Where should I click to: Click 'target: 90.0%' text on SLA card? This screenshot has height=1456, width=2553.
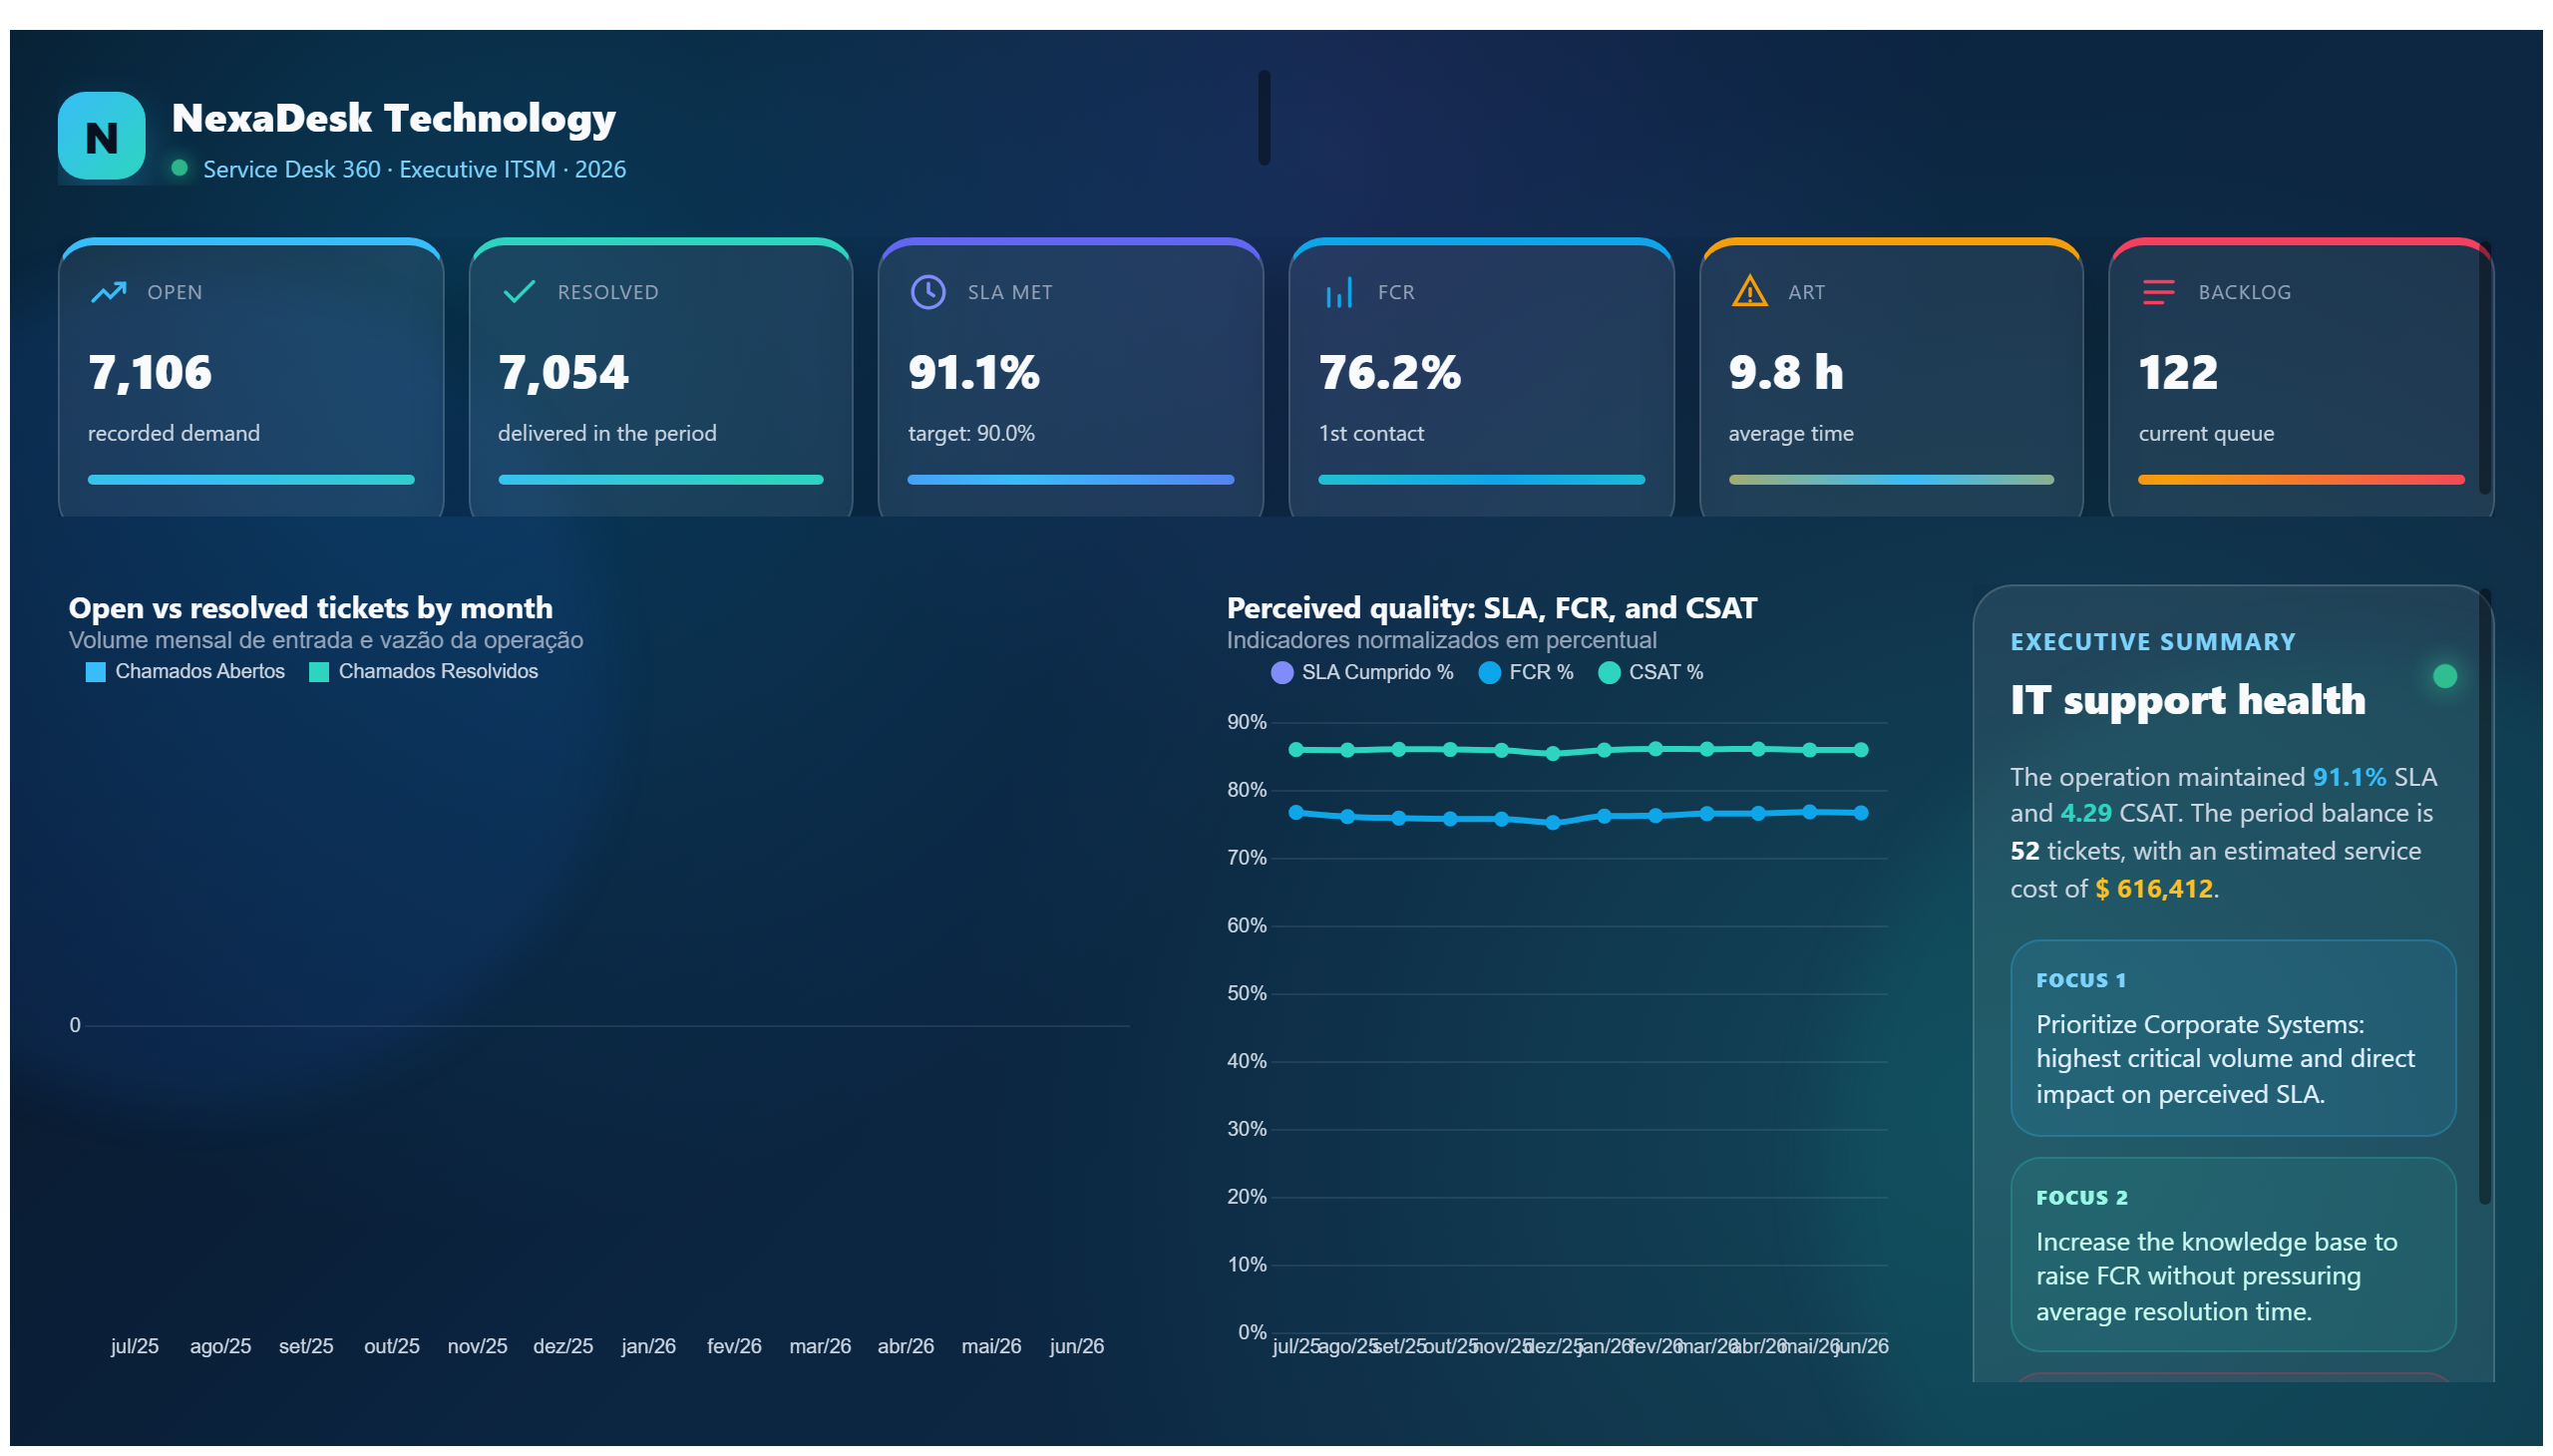pos(970,433)
